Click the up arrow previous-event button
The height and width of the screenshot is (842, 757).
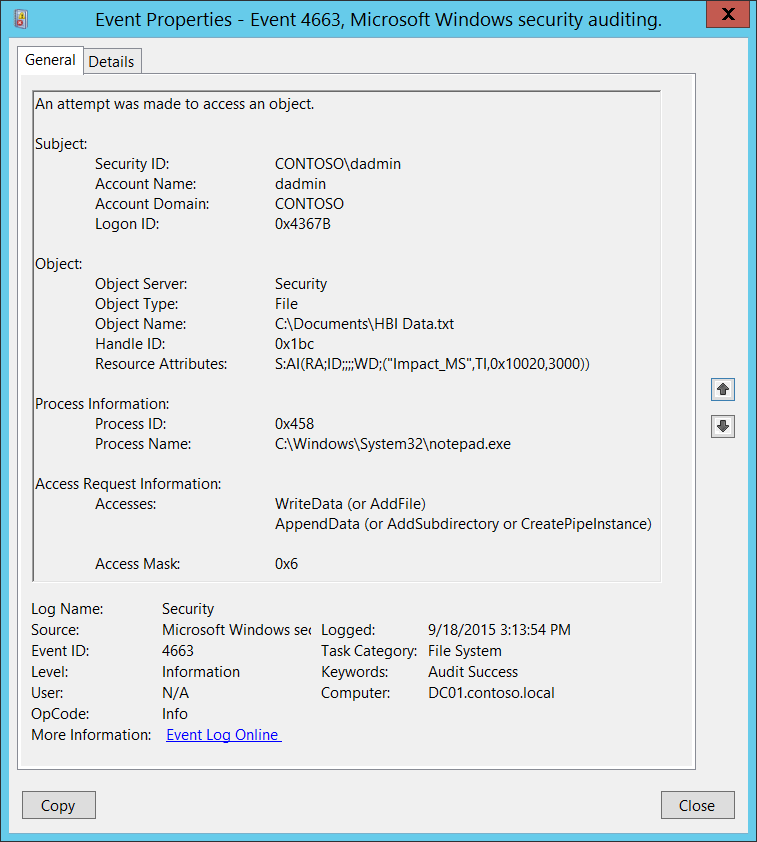point(723,389)
